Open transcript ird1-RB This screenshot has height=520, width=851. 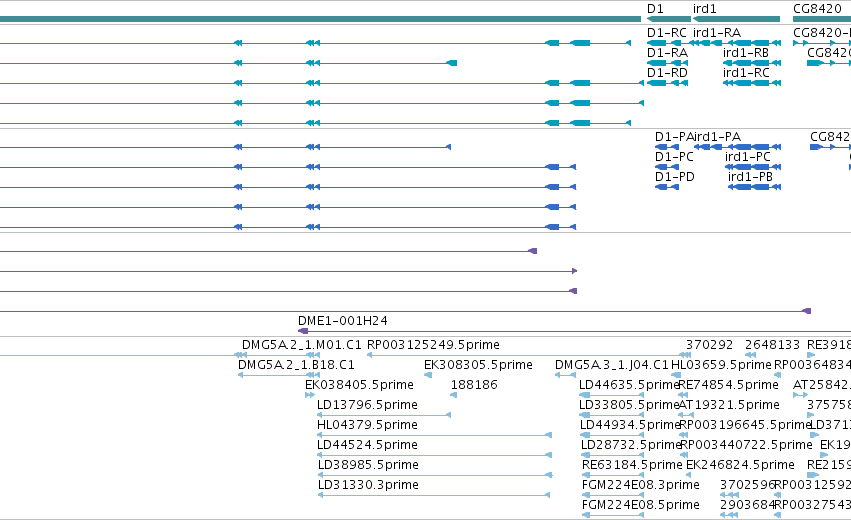pyautogui.click(x=746, y=53)
